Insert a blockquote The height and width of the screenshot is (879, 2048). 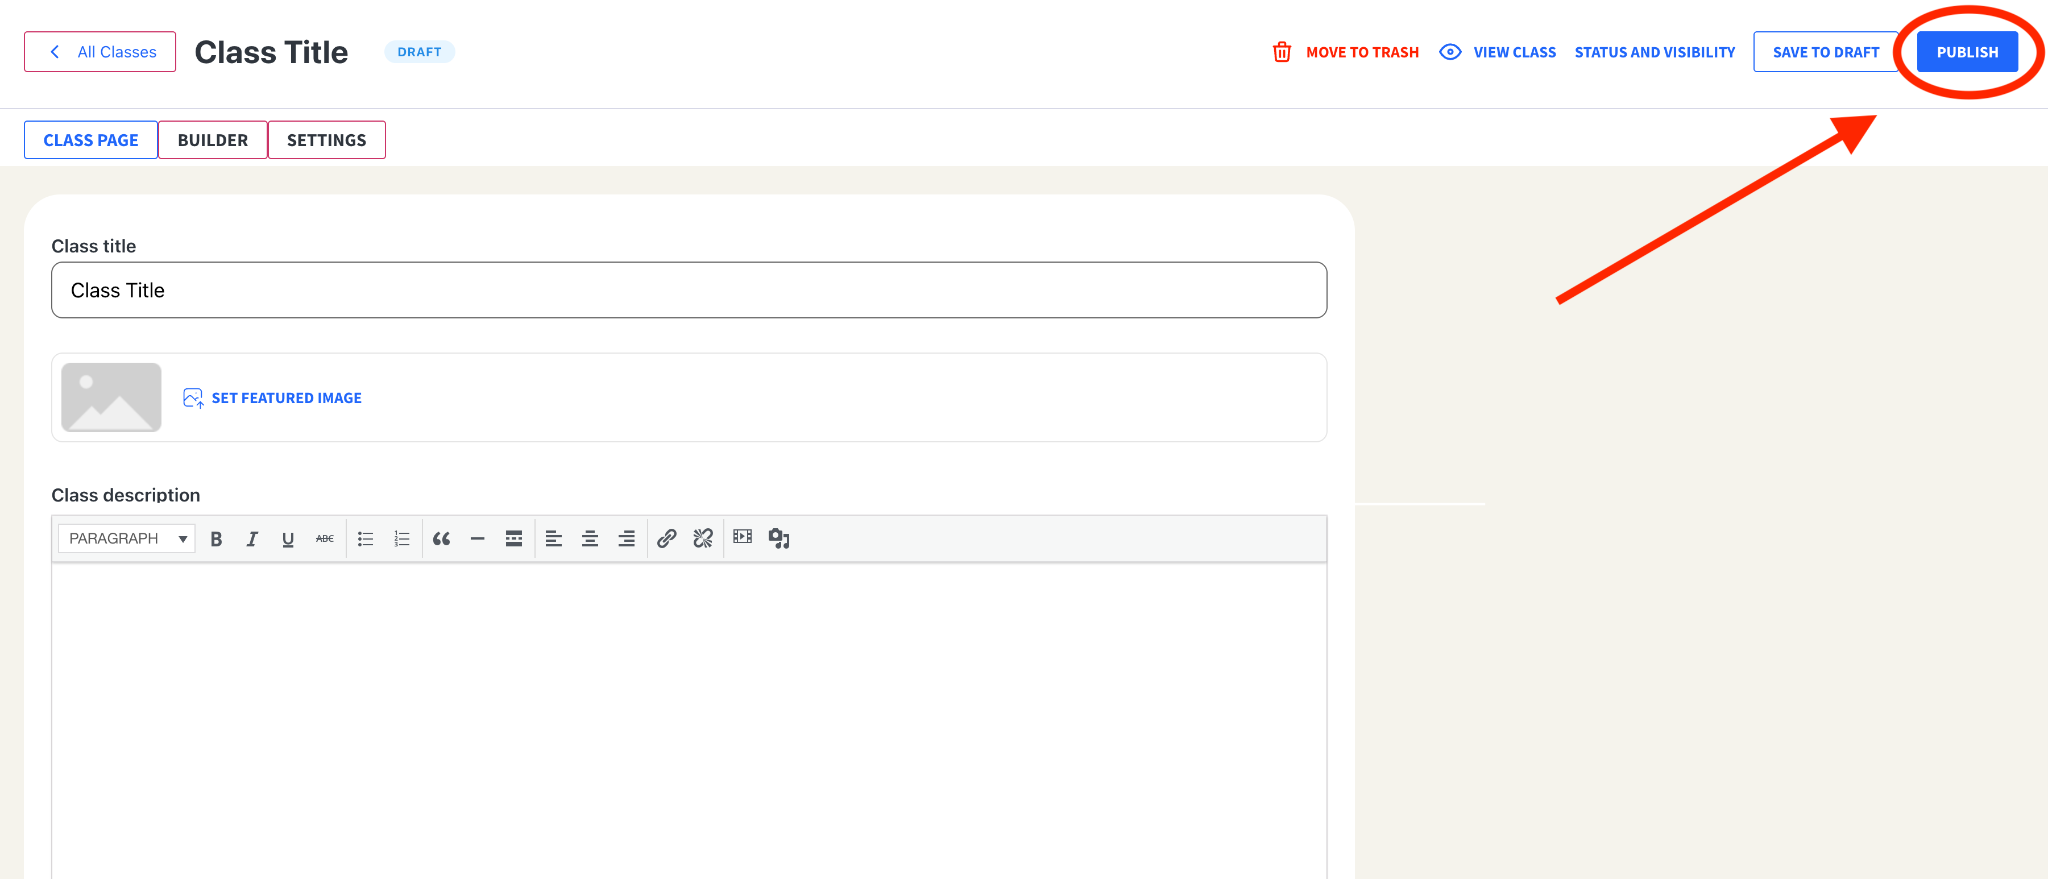[x=441, y=539]
